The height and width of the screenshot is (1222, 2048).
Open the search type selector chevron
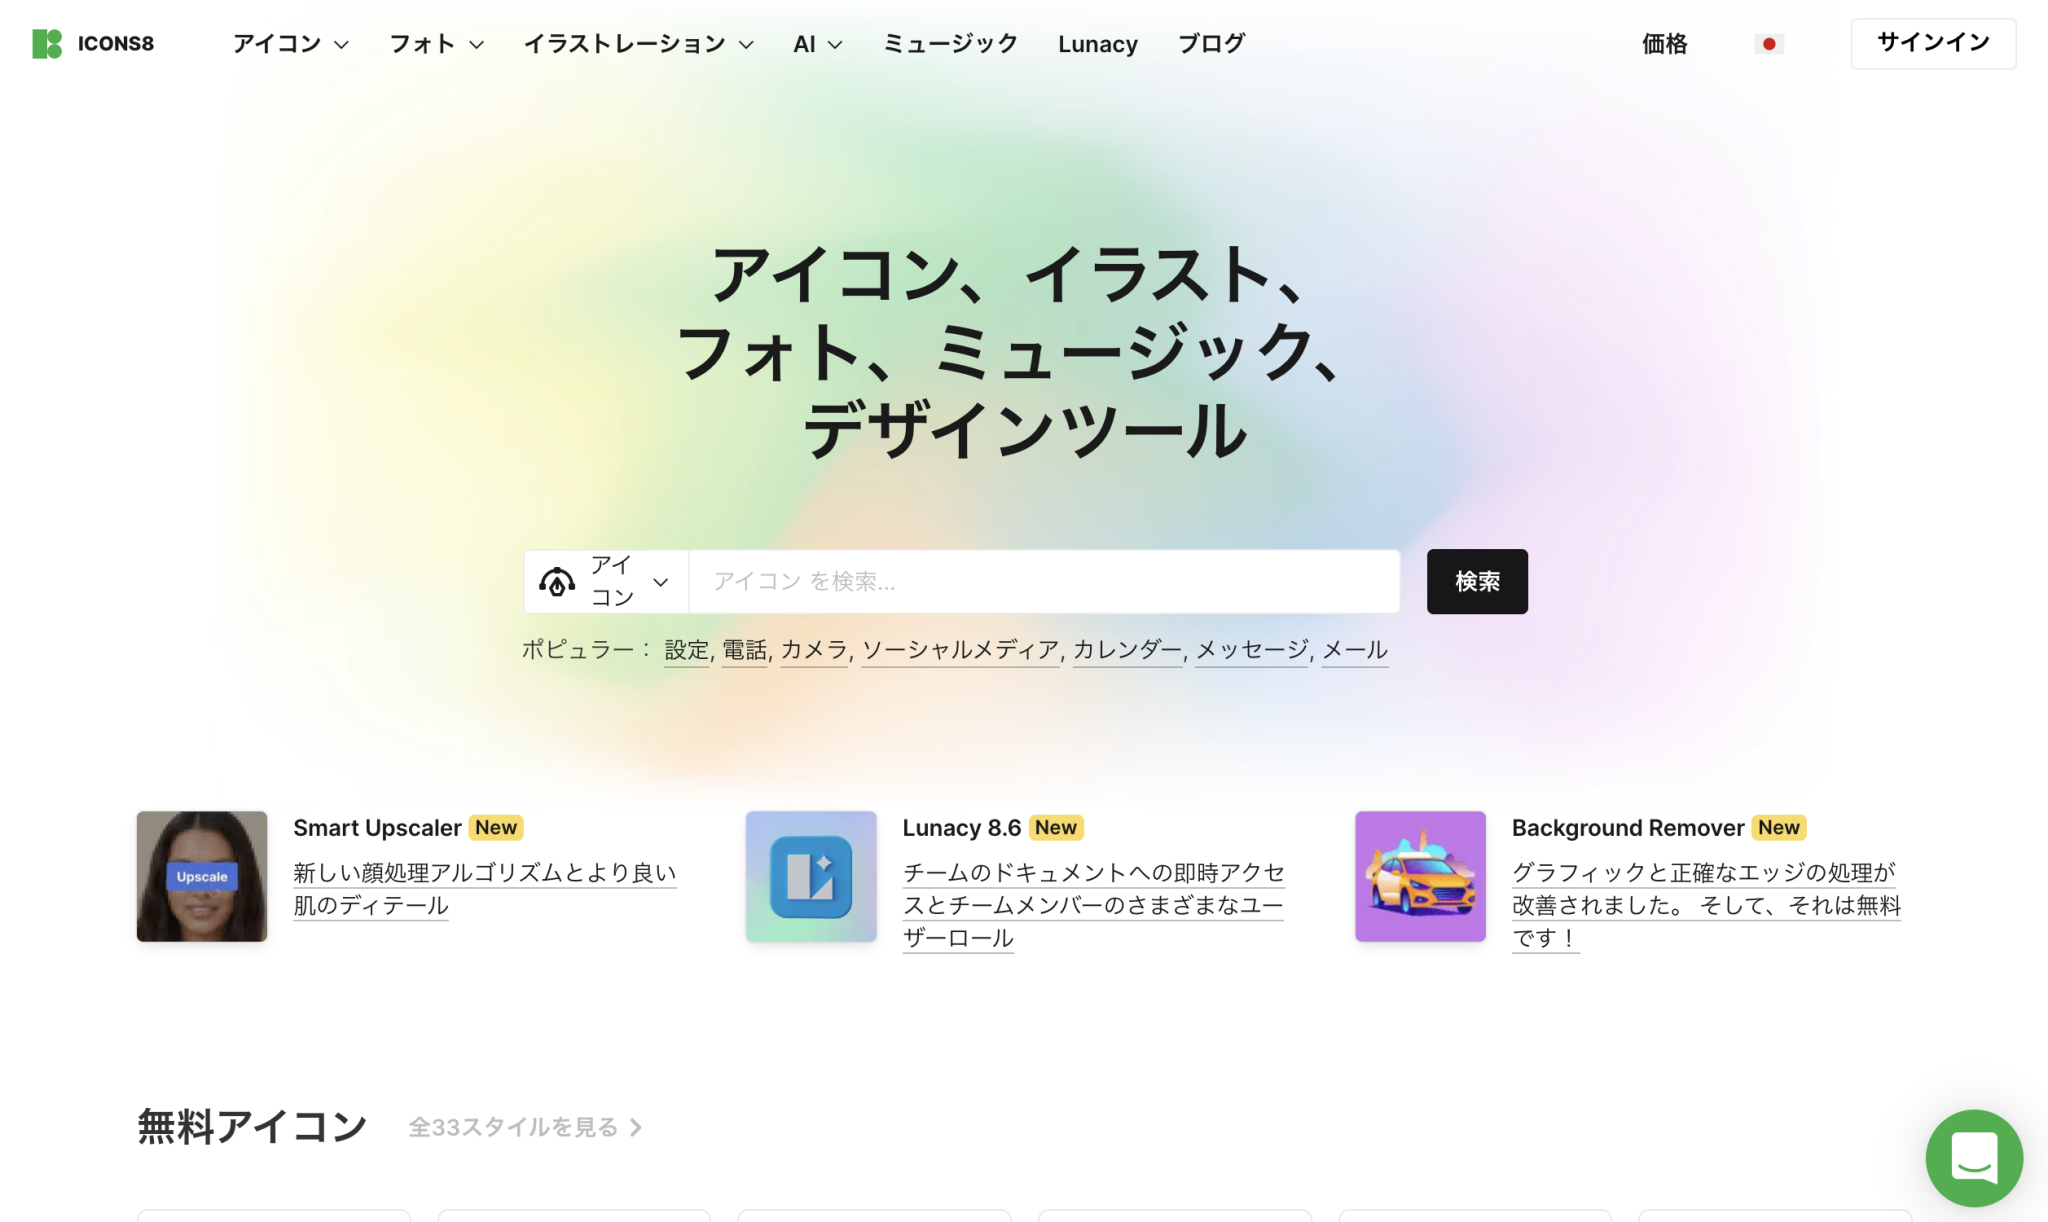(x=660, y=581)
